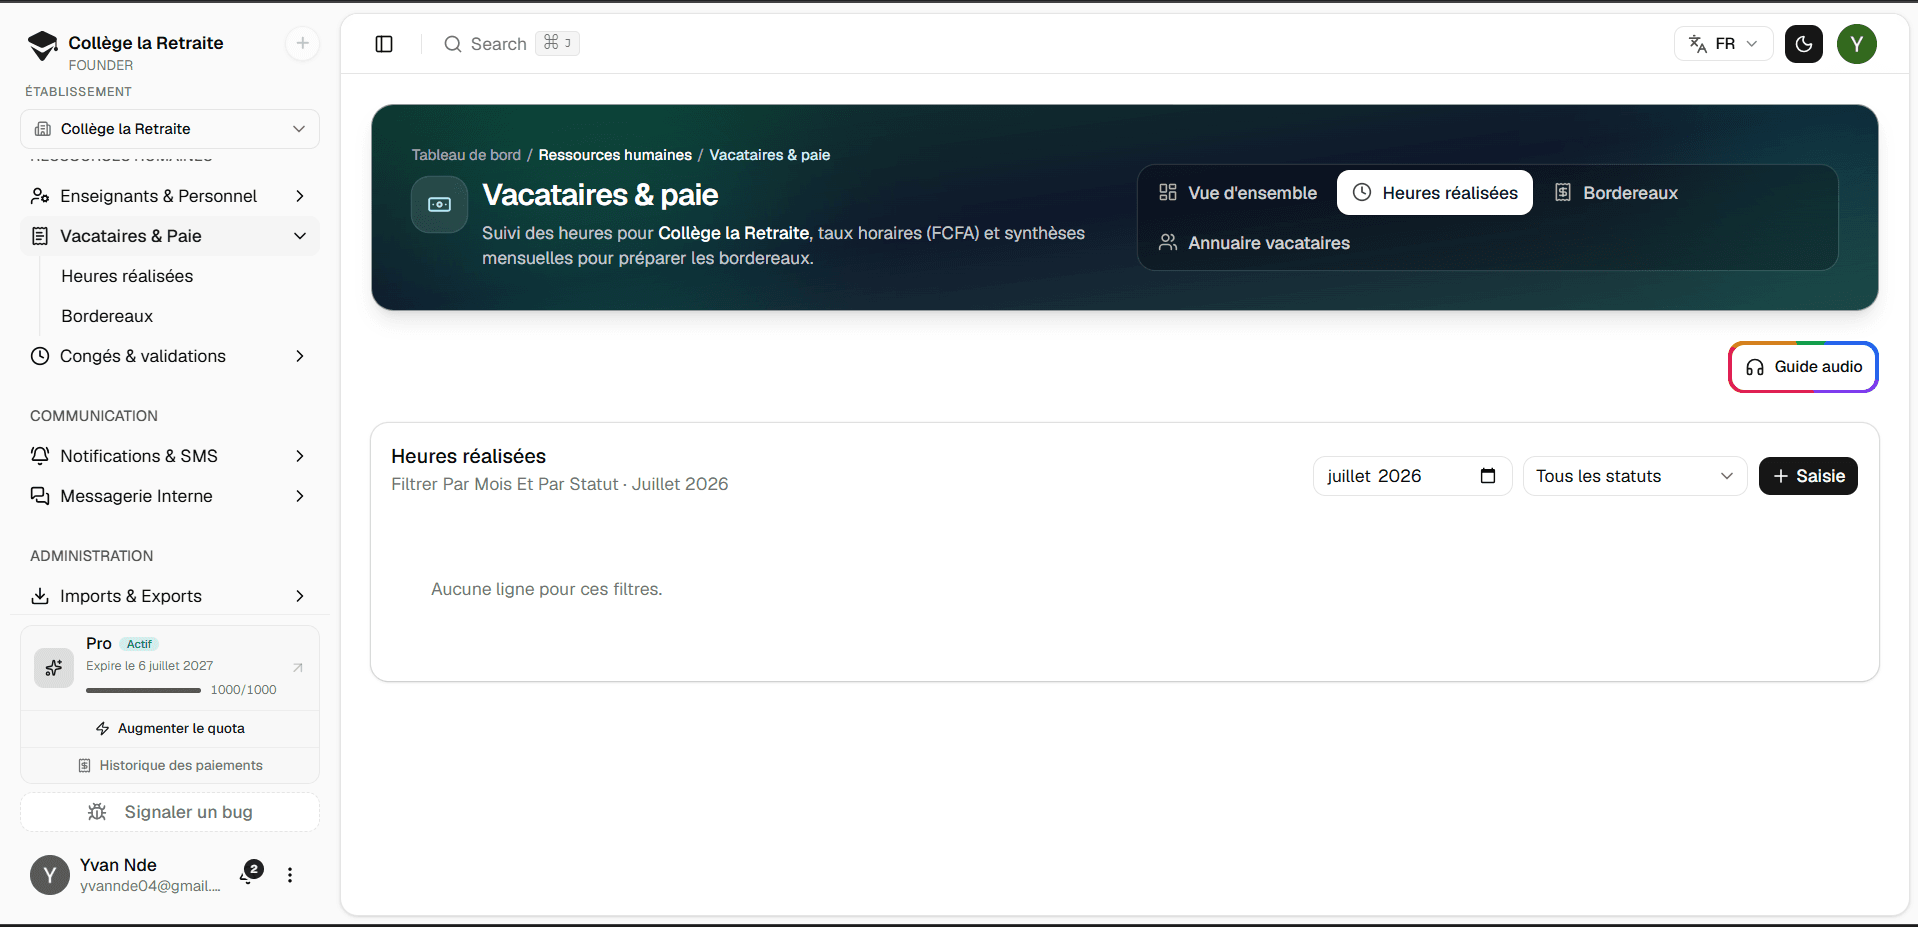Open the Collège la Retraite establishment dropdown
Image resolution: width=1918 pixels, height=927 pixels.
pyautogui.click(x=170, y=129)
